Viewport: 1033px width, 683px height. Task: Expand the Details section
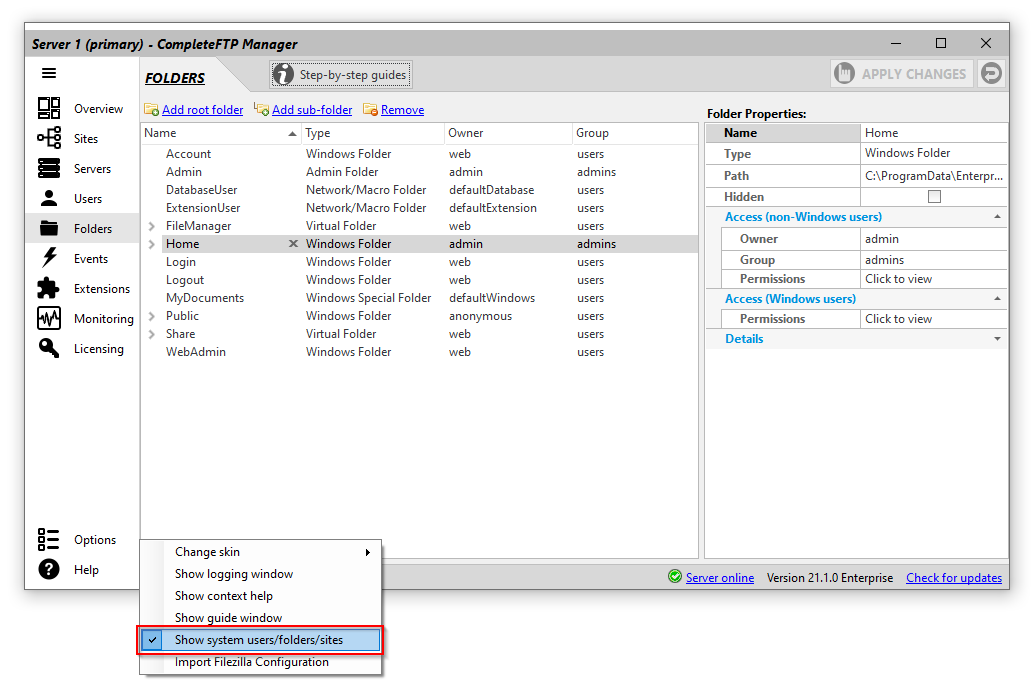[997, 339]
